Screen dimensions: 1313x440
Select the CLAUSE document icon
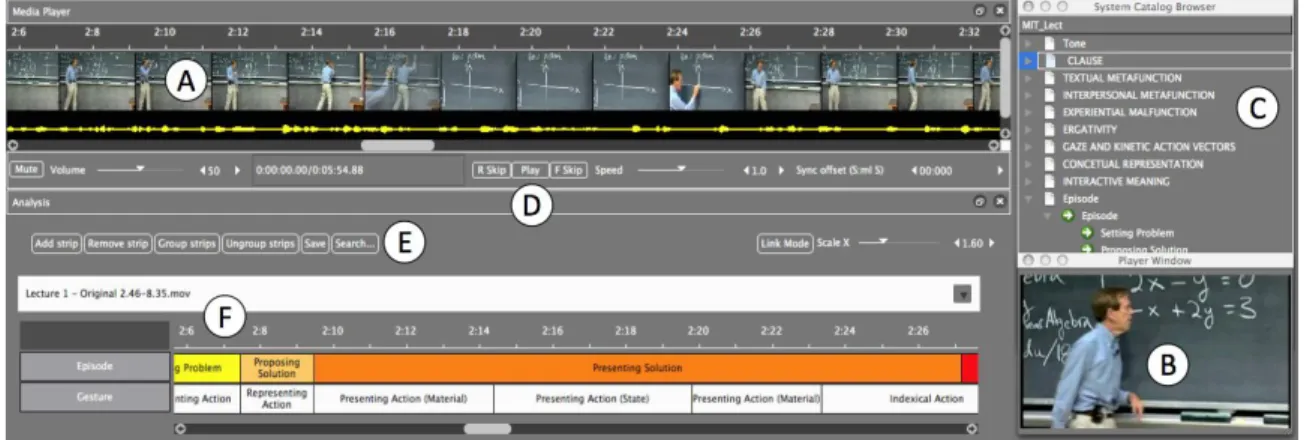(x=1050, y=61)
